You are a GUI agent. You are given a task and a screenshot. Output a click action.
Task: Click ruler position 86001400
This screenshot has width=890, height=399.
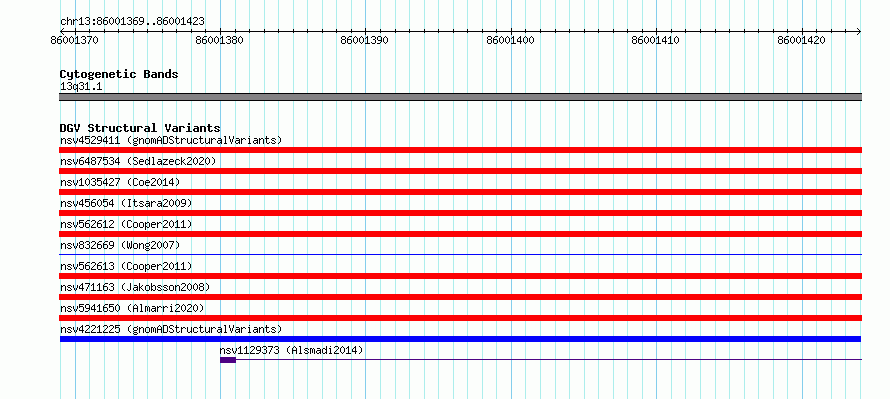coord(510,41)
